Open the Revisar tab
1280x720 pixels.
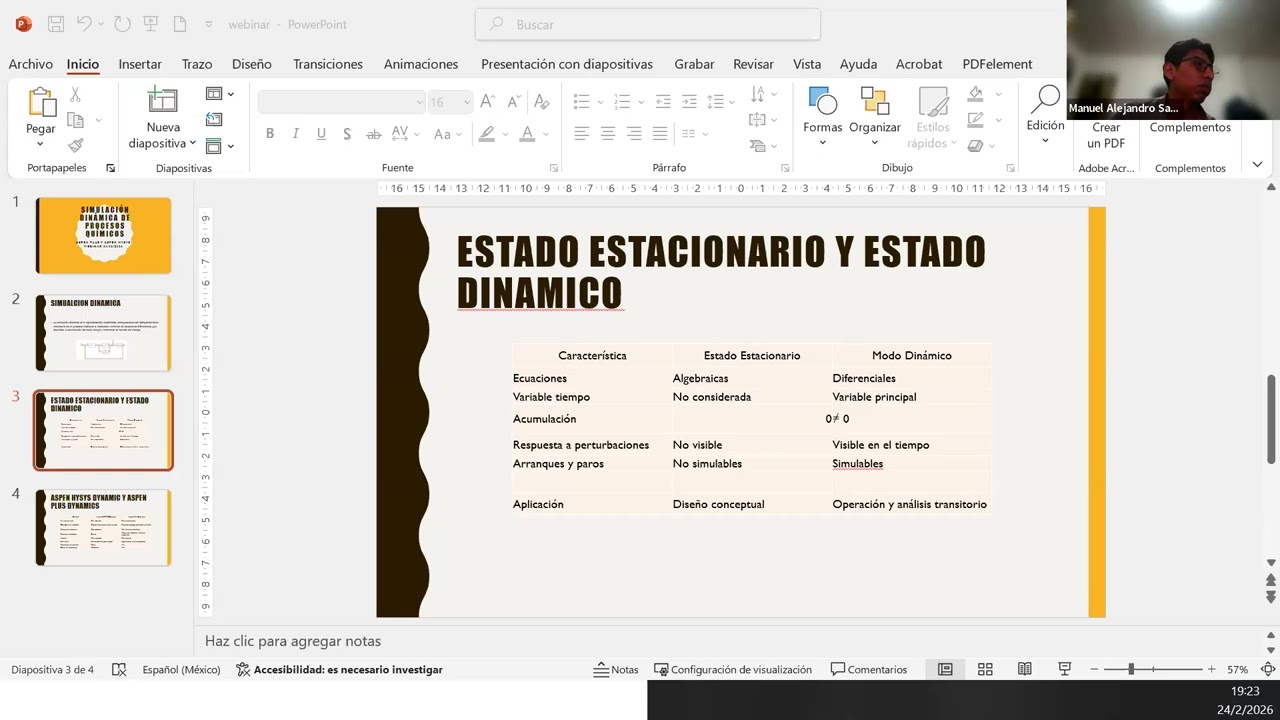(x=753, y=64)
